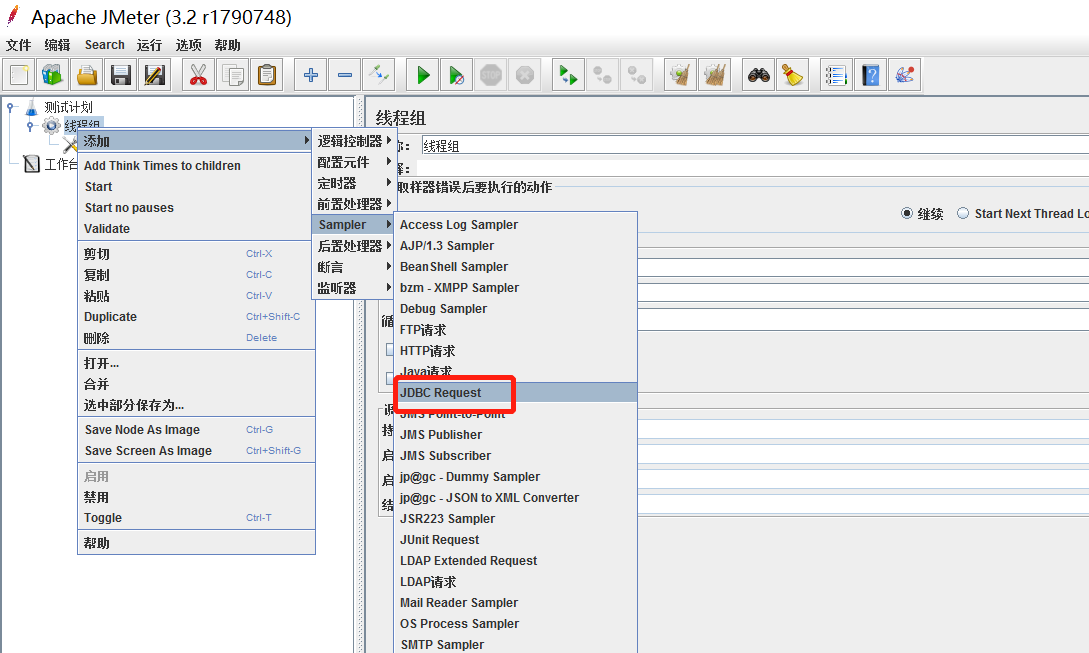The height and width of the screenshot is (653, 1089).
Task: Click the Toggle enable/disable icon
Action: tap(379, 75)
